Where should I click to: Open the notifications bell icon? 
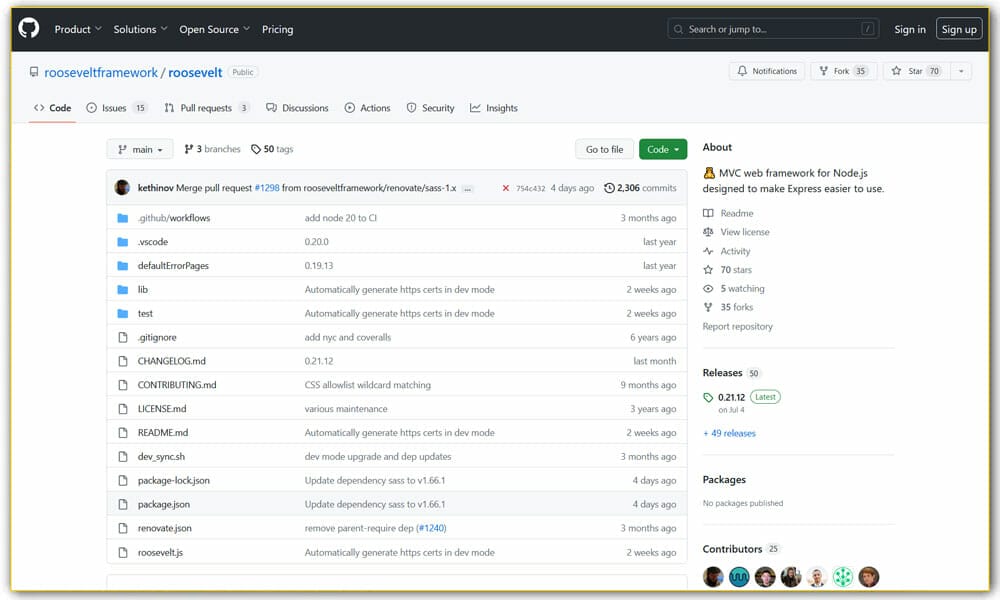[x=743, y=70]
